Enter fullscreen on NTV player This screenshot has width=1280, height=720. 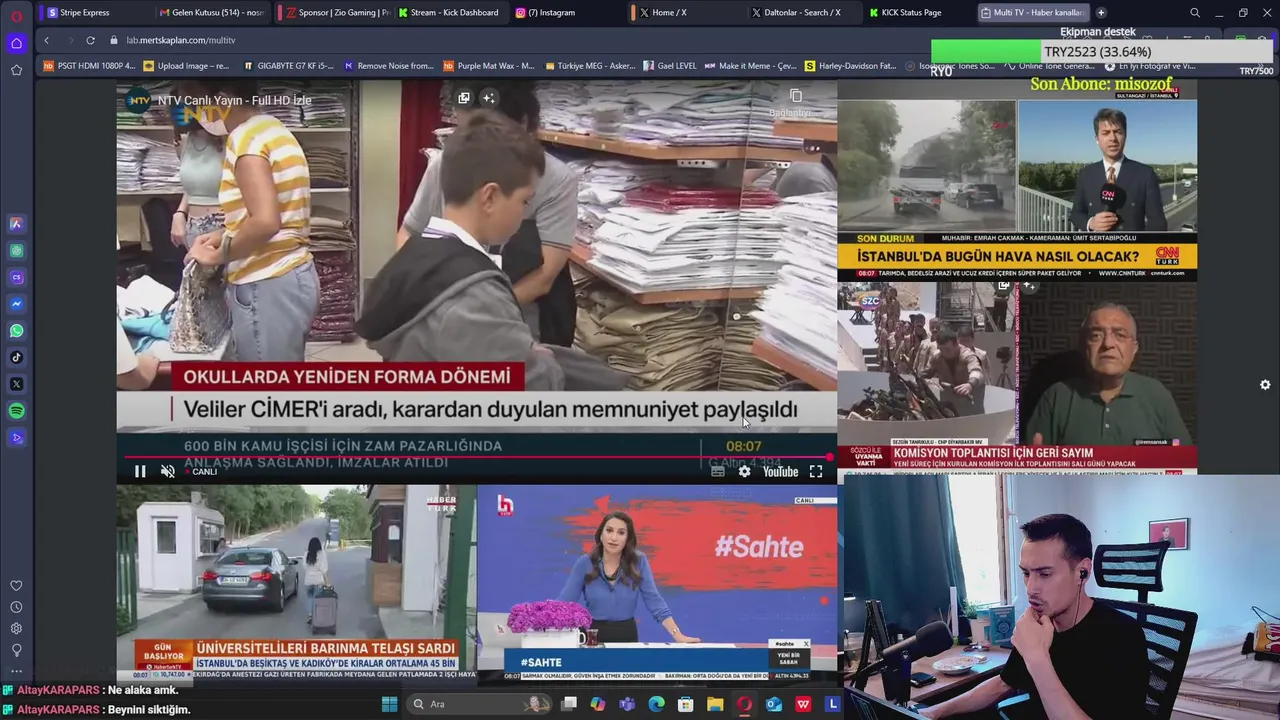[x=816, y=472]
